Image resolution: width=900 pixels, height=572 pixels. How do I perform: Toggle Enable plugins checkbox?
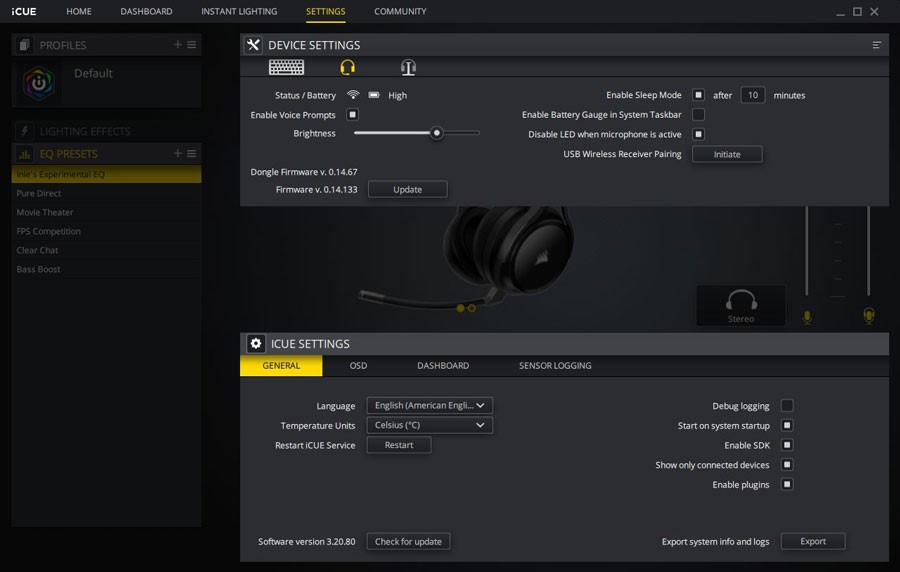[x=787, y=484]
